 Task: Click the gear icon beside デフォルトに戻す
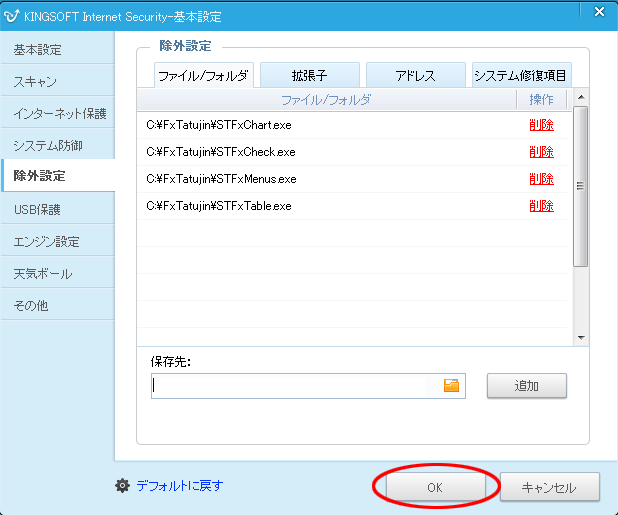(x=122, y=485)
